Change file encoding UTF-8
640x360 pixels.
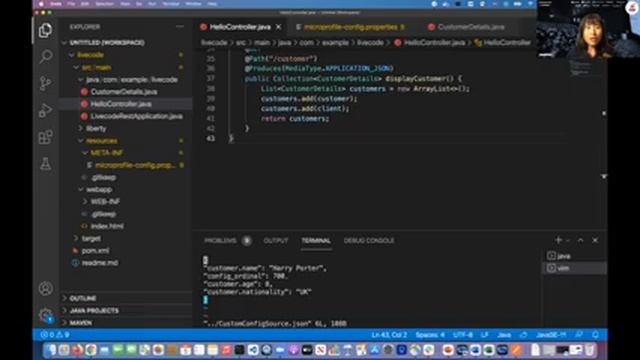463,335
